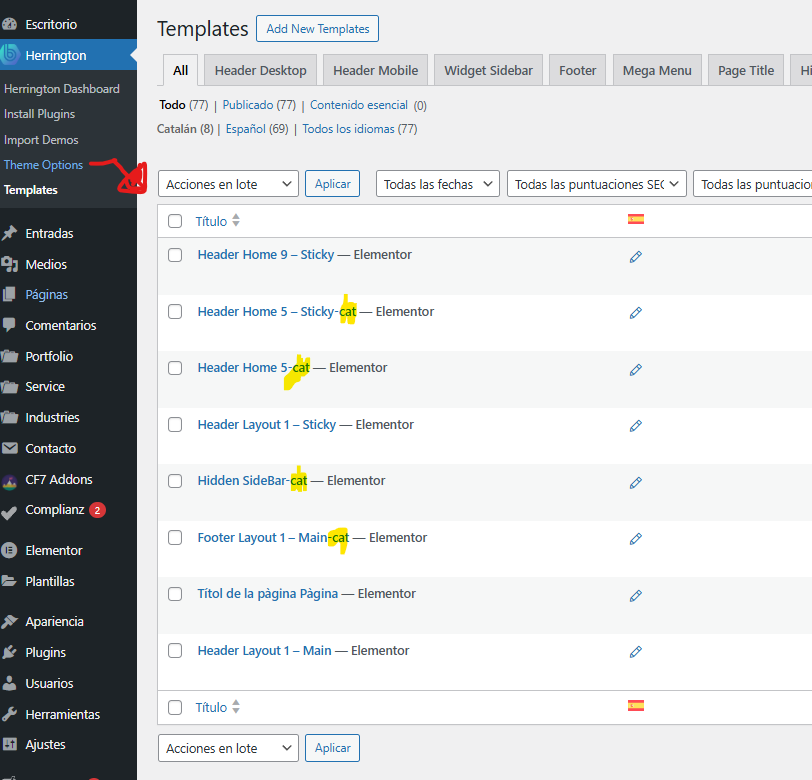Viewport: 812px width, 780px height.
Task: Check the box for Header Layout 1 – Sticky
Action: pos(175,425)
